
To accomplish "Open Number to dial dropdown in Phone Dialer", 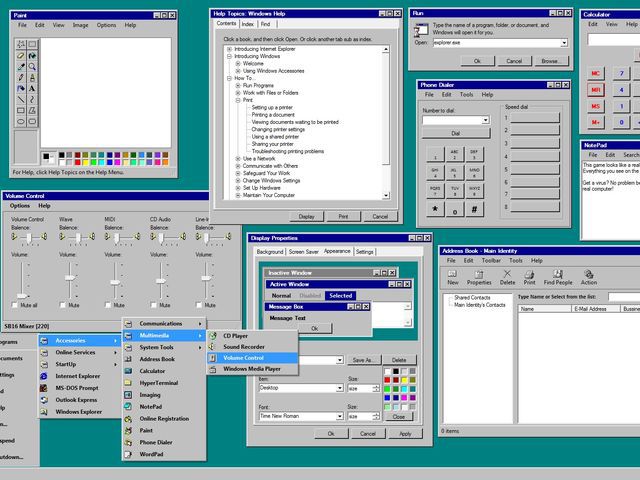I will tap(485, 120).
